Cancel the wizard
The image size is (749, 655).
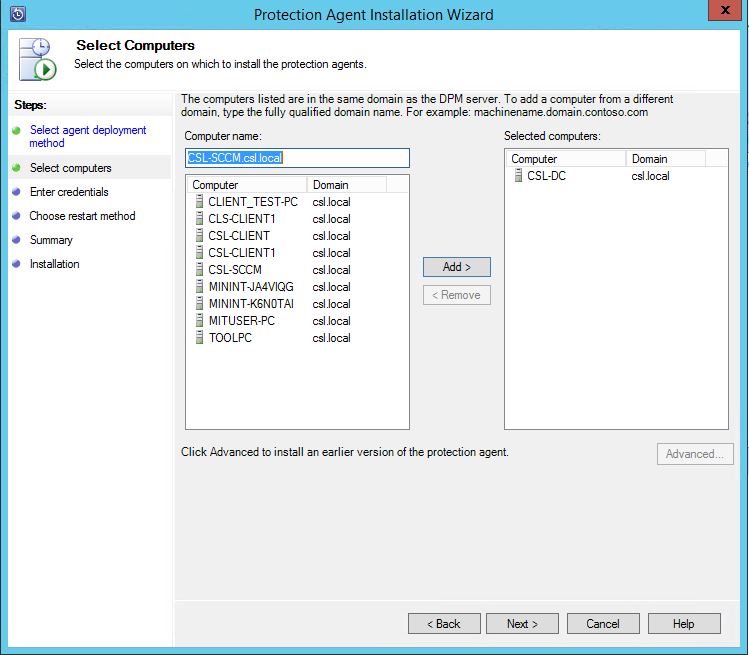click(603, 623)
